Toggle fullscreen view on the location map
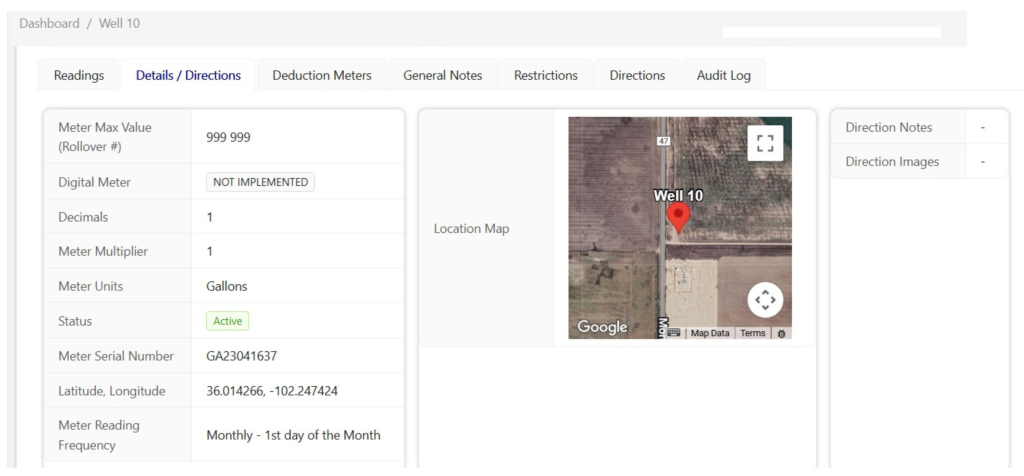The image size is (1024, 476). click(765, 143)
